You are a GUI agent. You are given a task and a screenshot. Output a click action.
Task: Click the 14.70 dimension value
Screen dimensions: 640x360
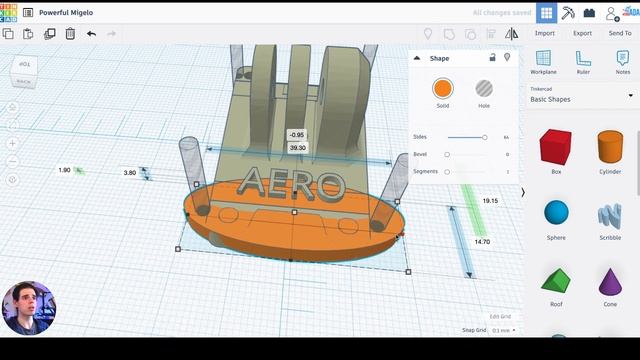tap(482, 242)
